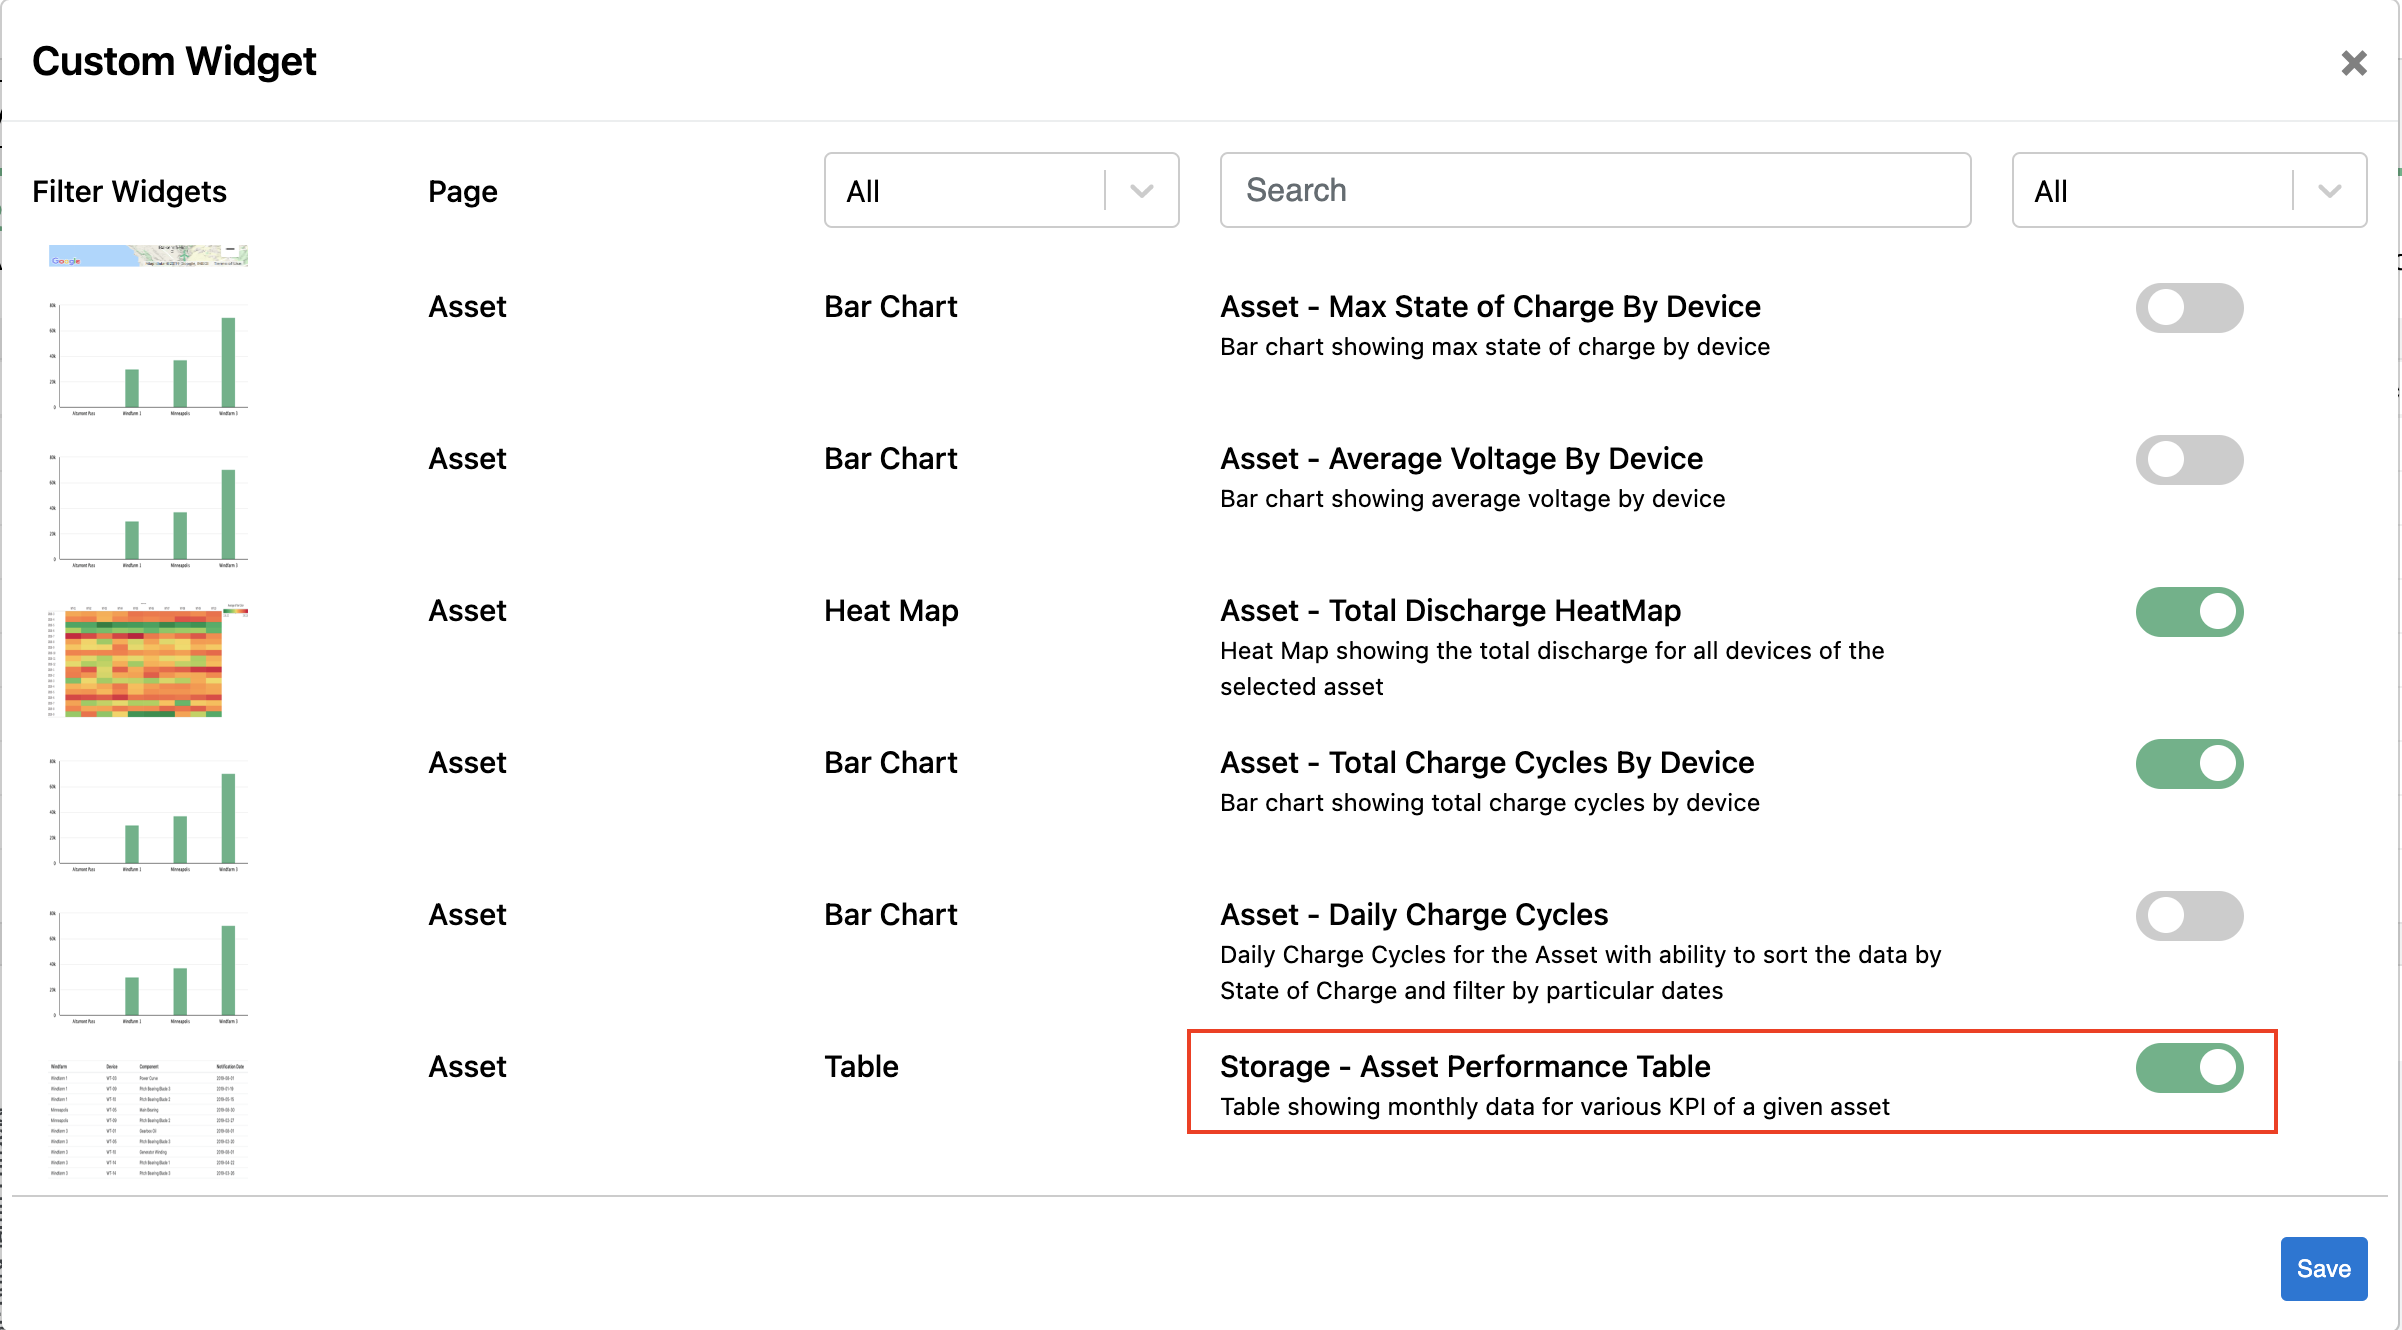Disable Storage - Asset Performance Table toggle

tap(2188, 1068)
